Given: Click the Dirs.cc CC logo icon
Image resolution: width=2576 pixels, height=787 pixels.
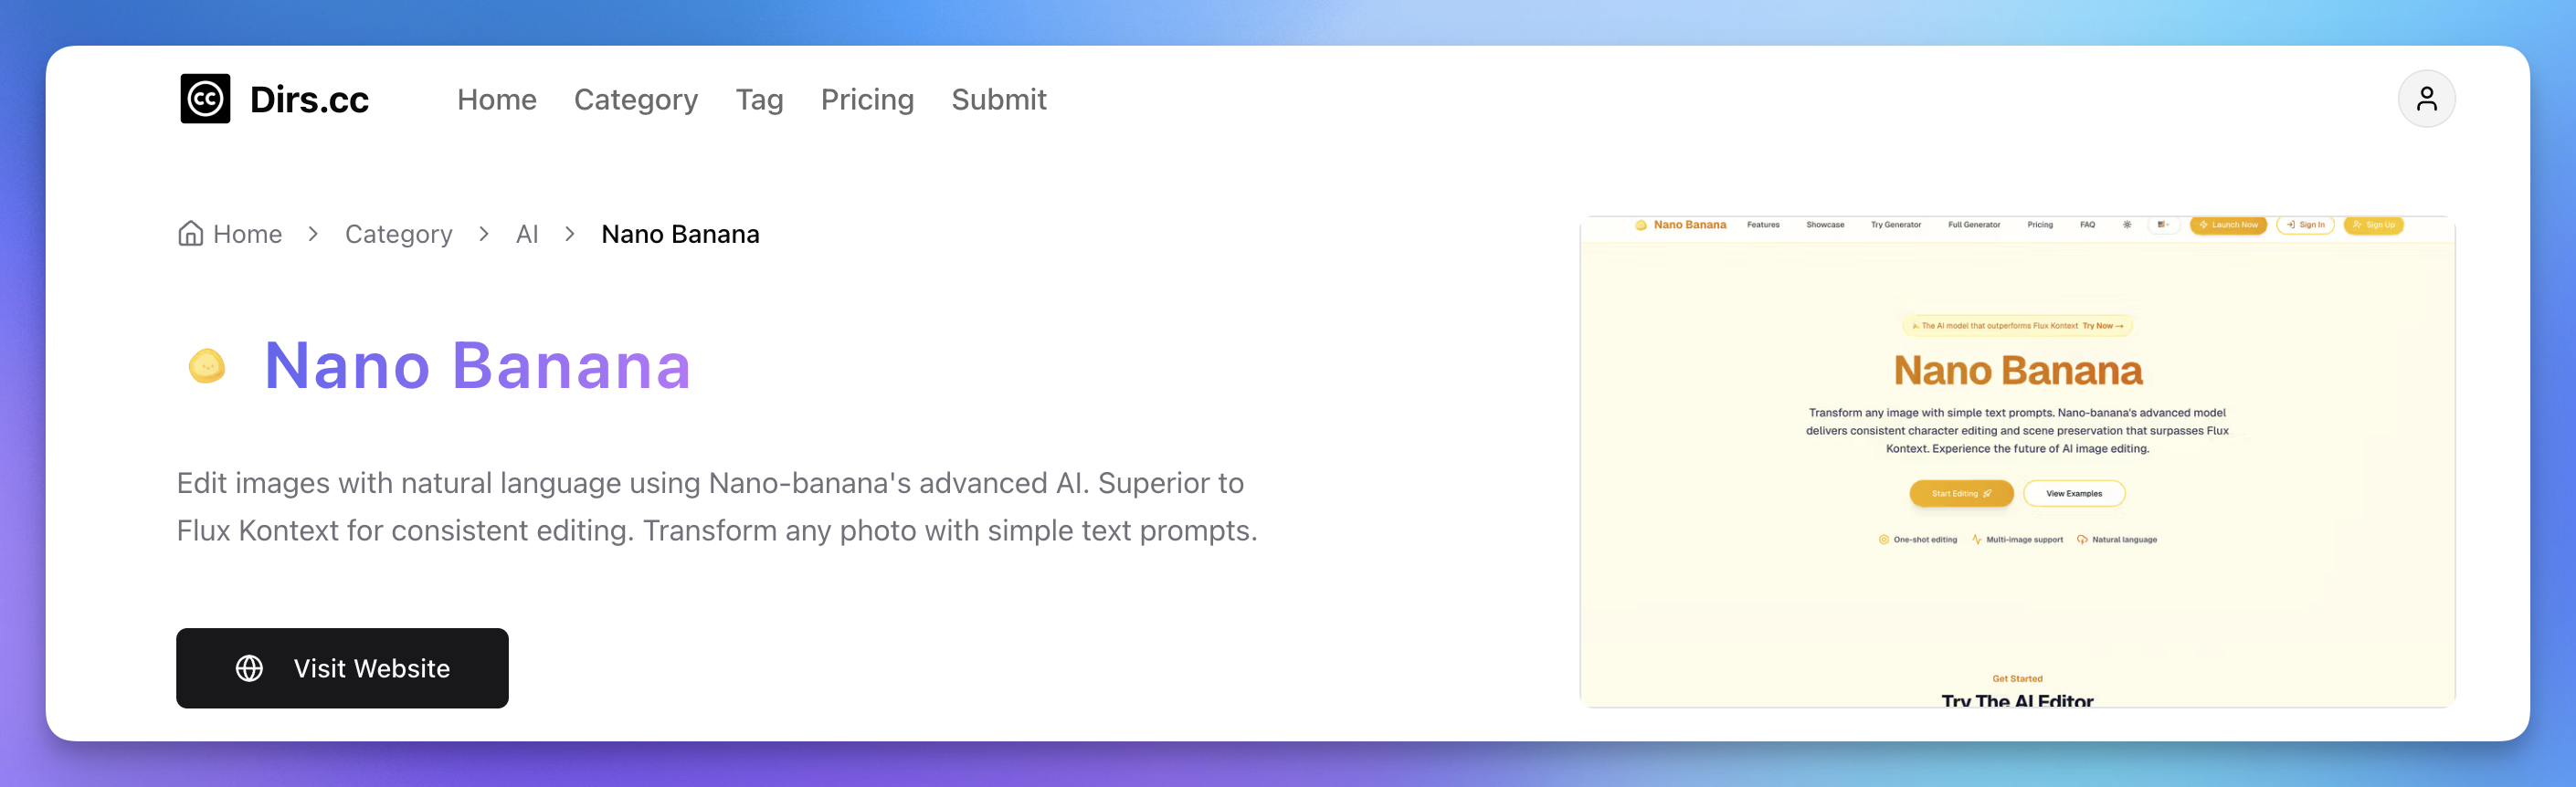Looking at the screenshot, I should (205, 99).
